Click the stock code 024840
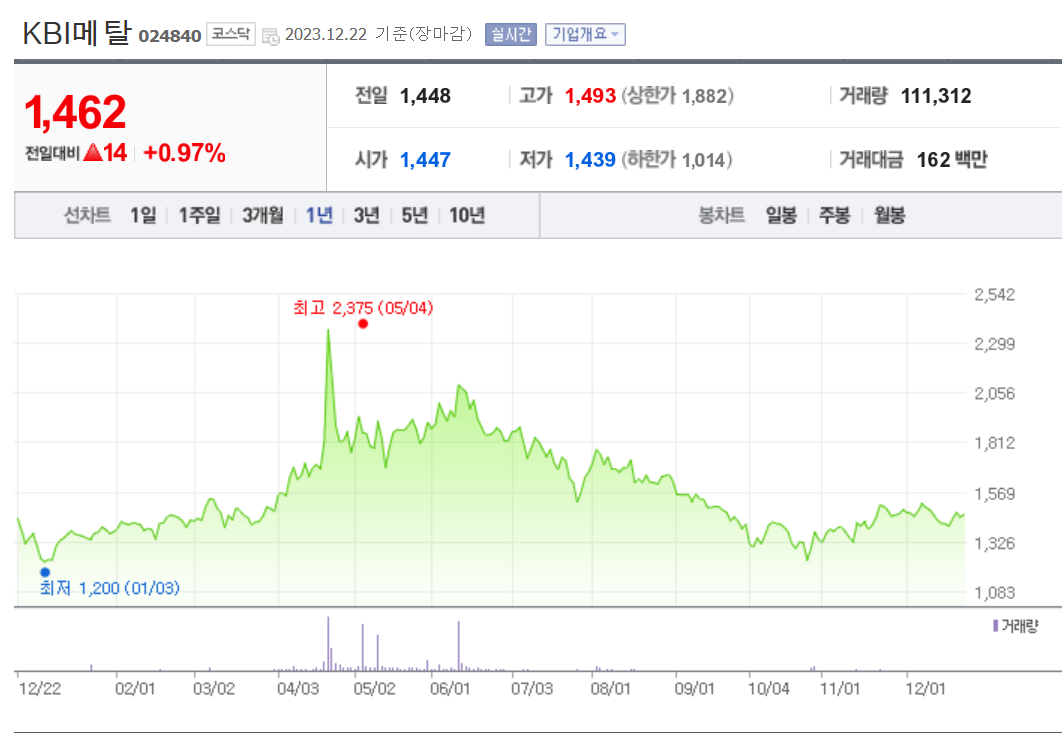The image size is (1062, 733). tap(170, 36)
